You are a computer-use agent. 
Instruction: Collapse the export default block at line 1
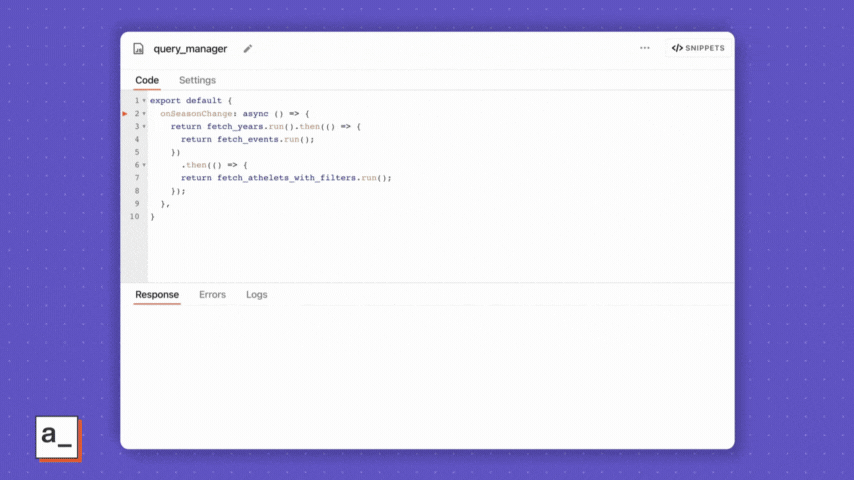tap(144, 101)
